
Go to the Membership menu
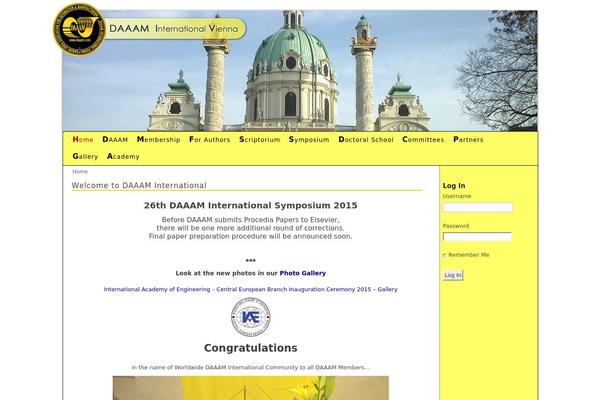click(158, 139)
